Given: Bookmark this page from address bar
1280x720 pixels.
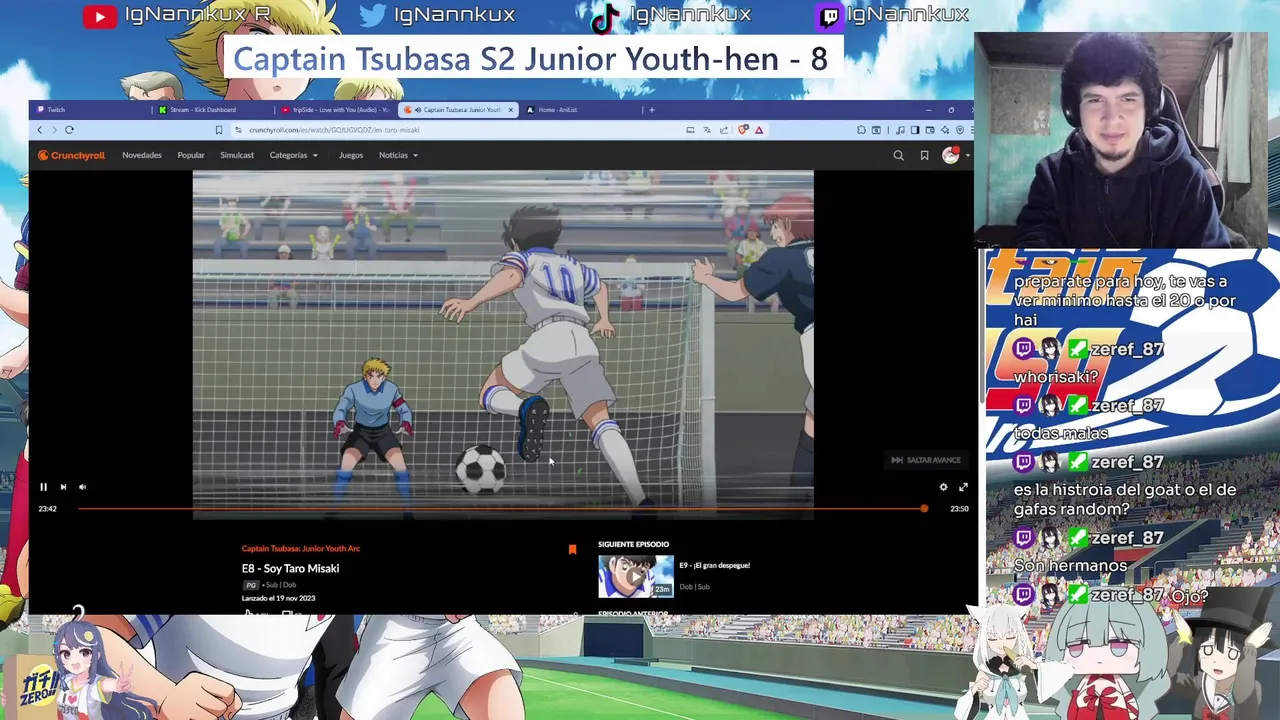Looking at the screenshot, I should (218, 130).
